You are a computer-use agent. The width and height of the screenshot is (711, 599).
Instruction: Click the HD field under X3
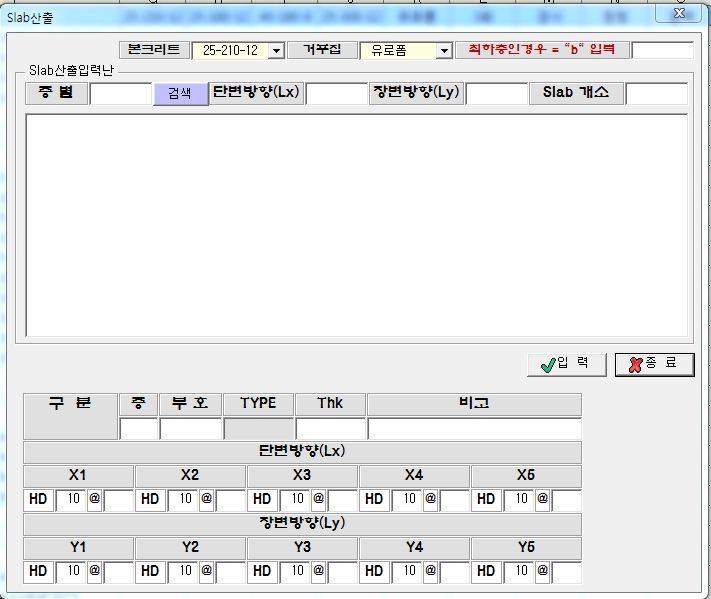[262, 500]
